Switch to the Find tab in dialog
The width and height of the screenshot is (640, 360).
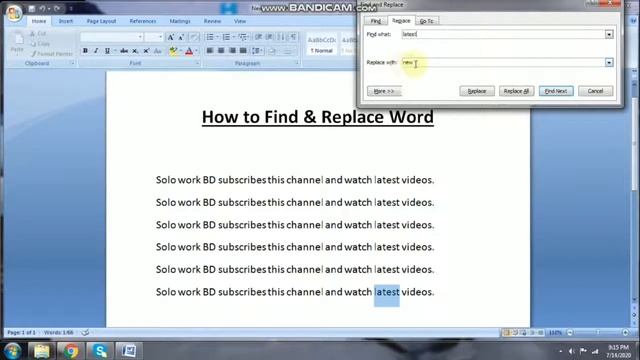376,21
